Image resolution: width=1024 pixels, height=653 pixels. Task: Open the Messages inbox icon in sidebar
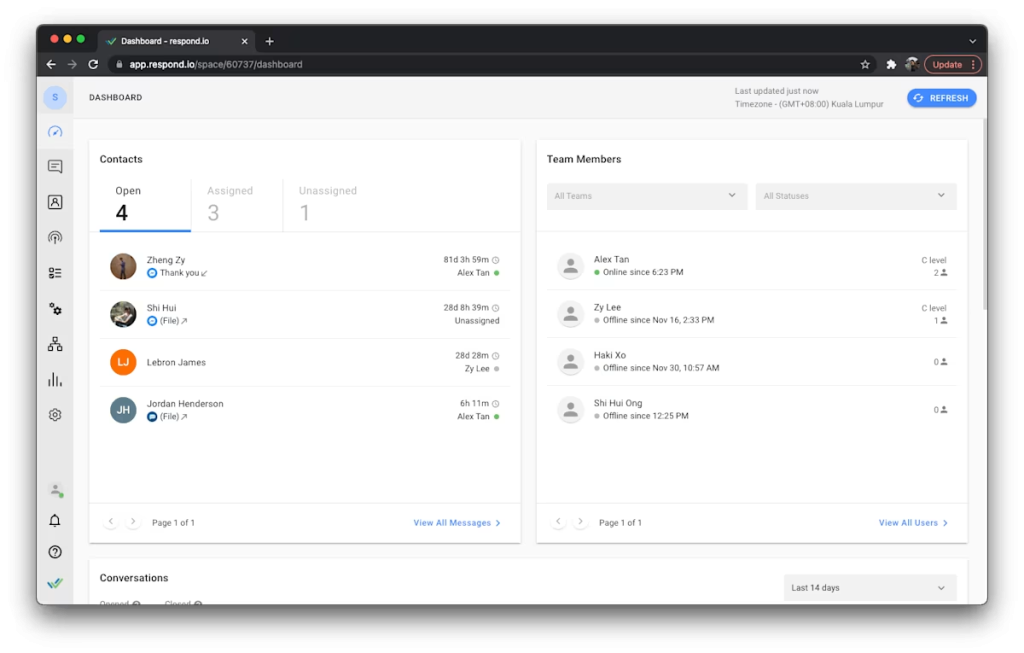coord(55,166)
